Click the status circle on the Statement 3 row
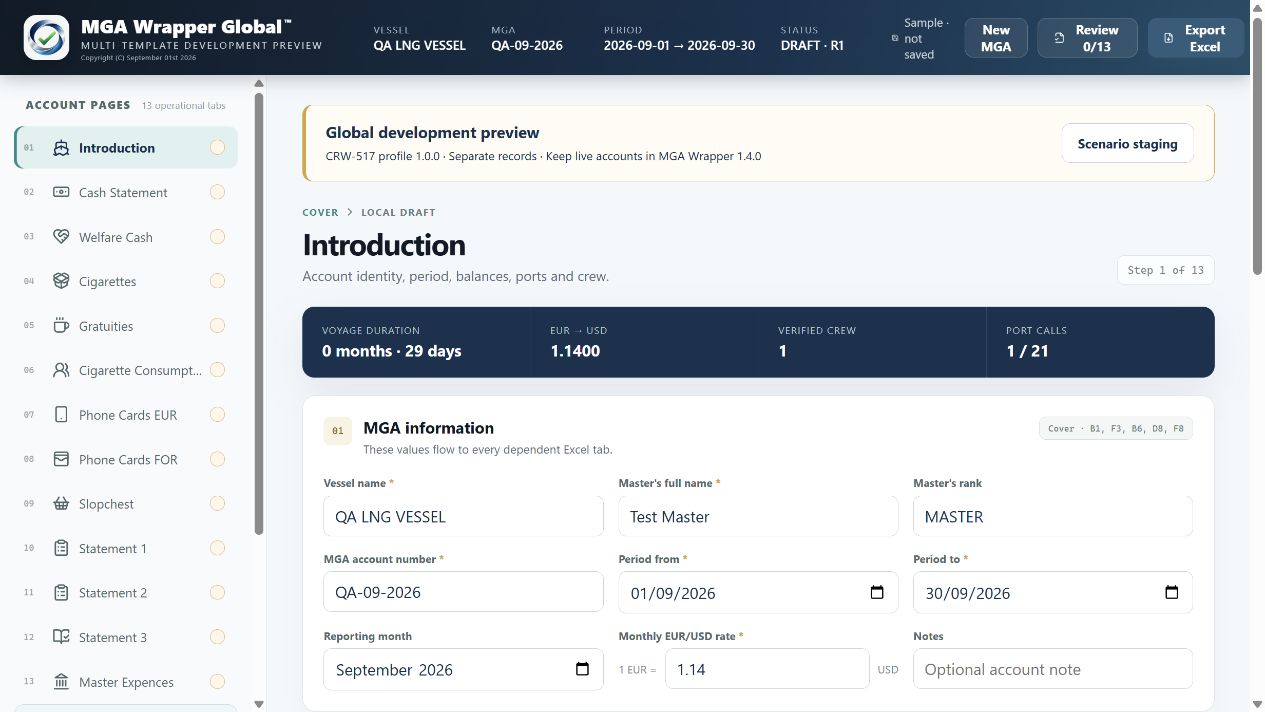This screenshot has width=1265, height=712. [217, 637]
